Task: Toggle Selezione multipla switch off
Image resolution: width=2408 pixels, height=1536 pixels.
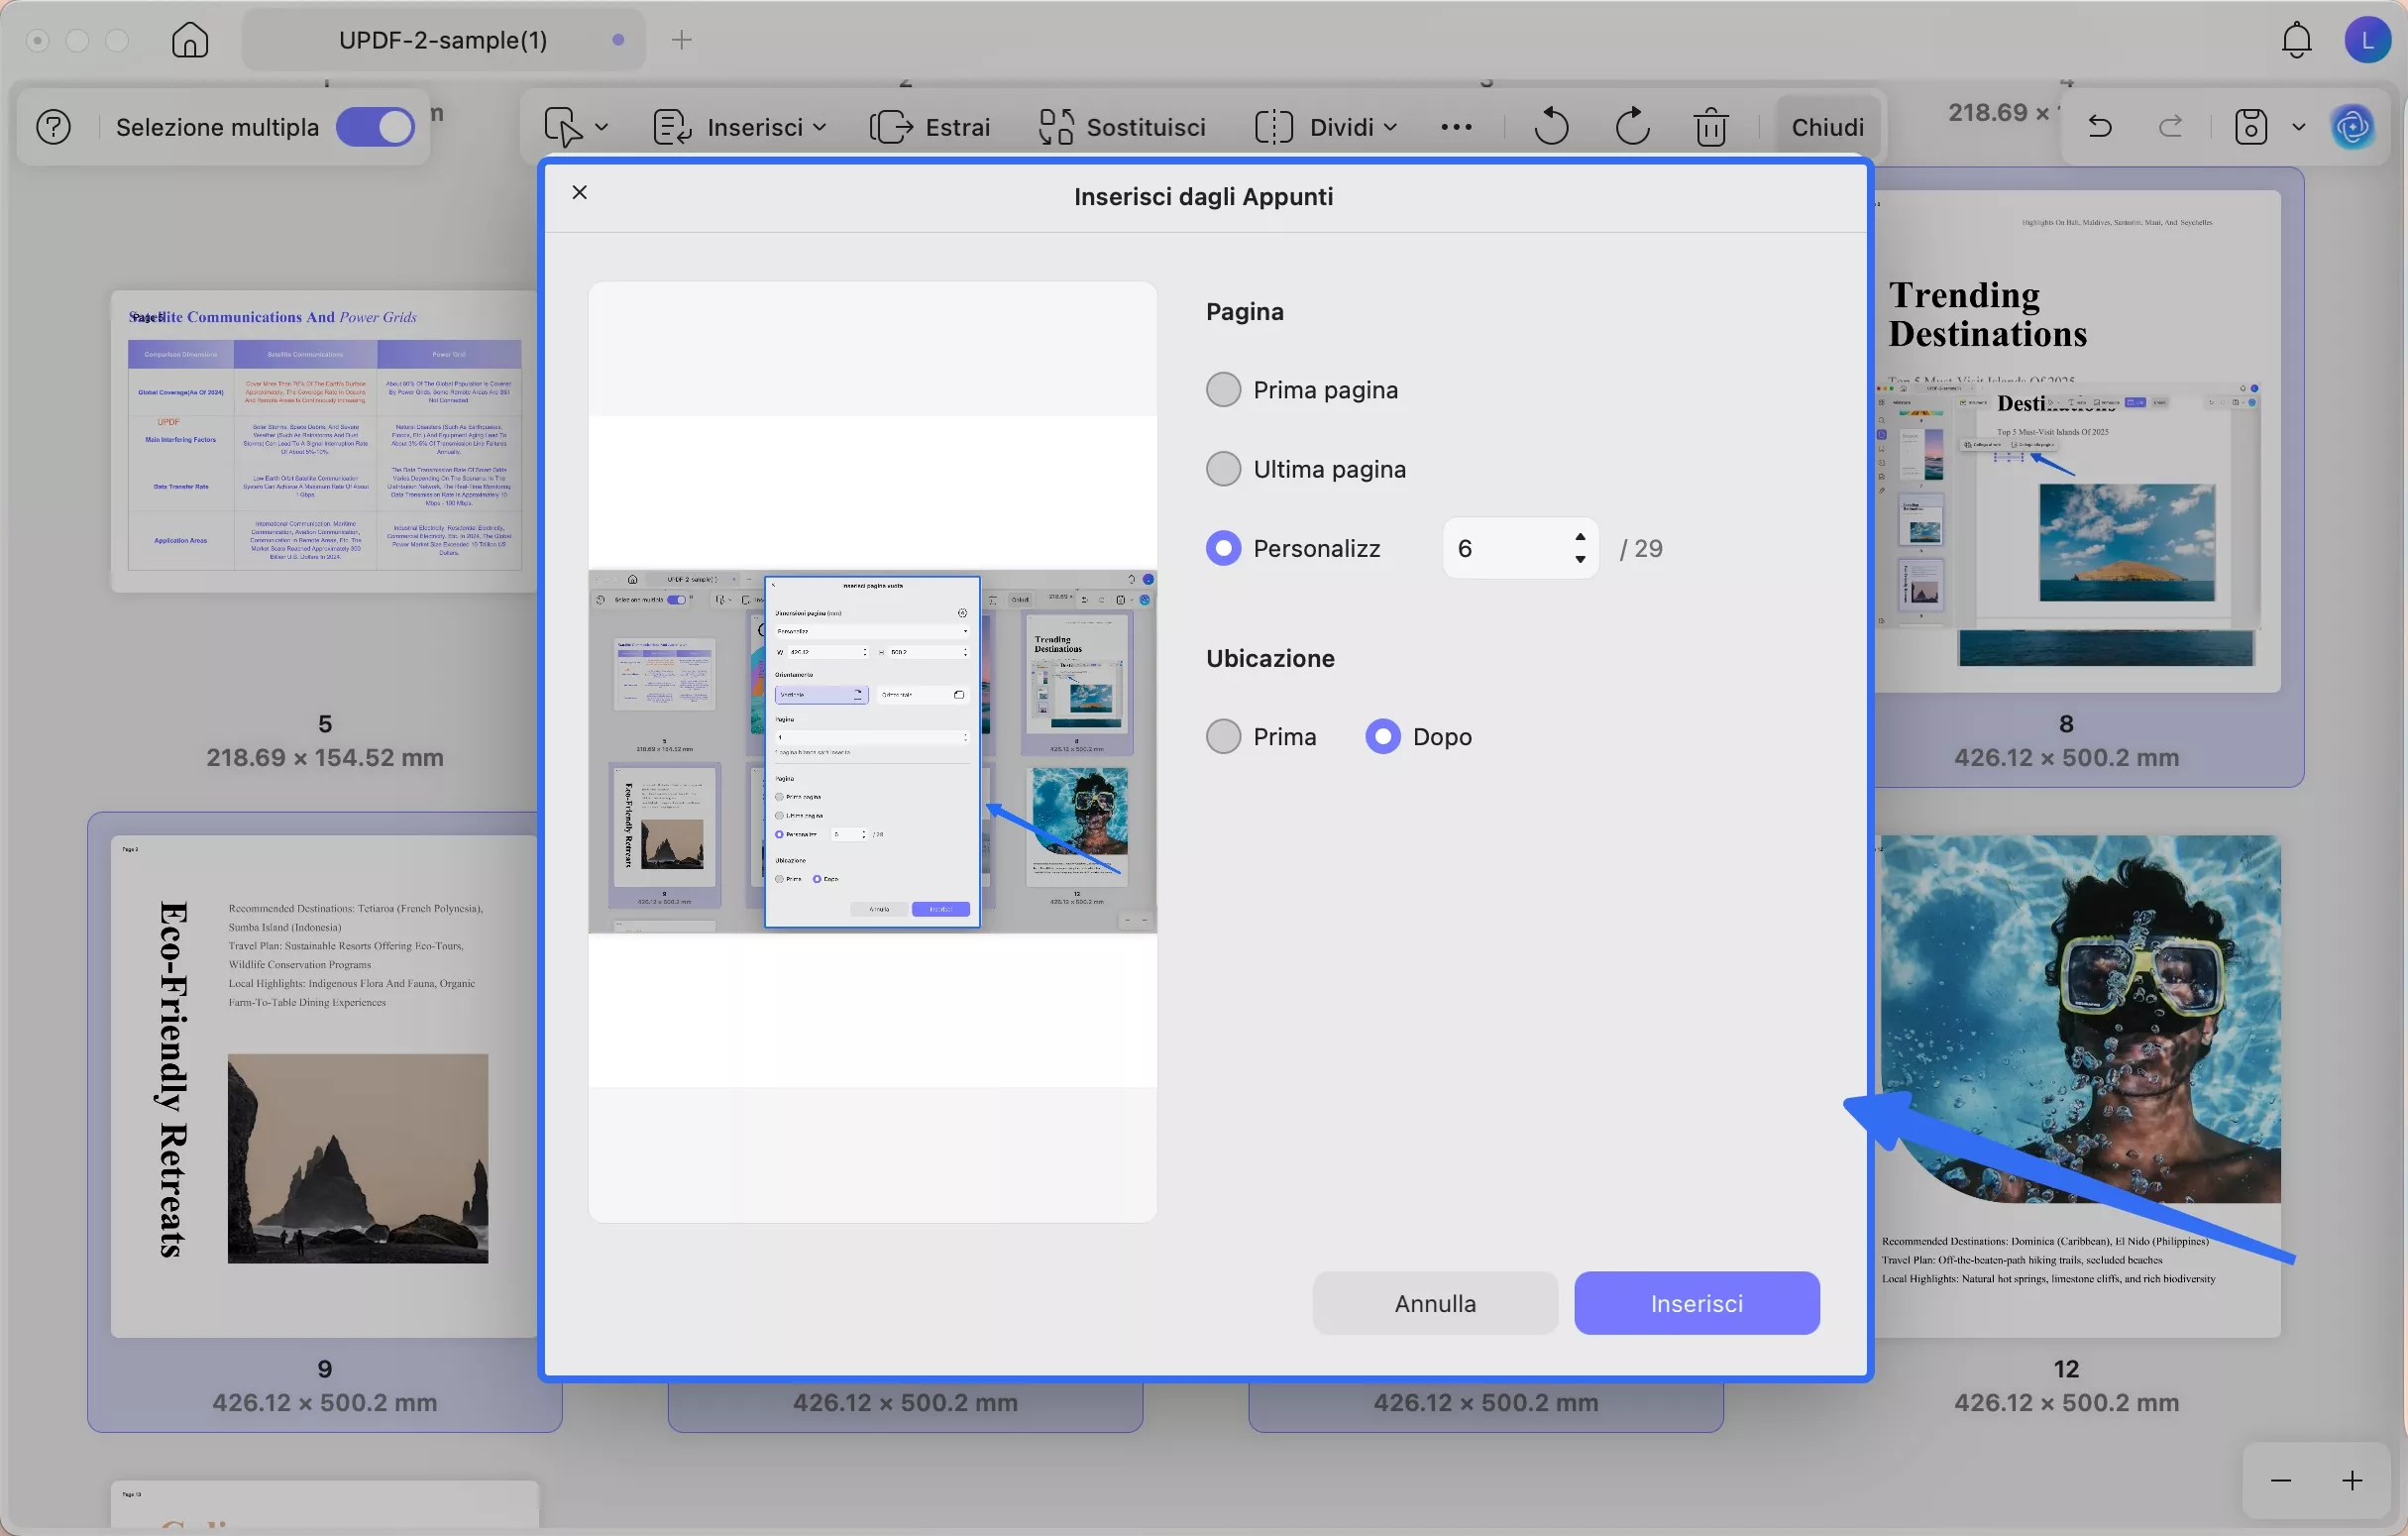Action: click(x=375, y=127)
